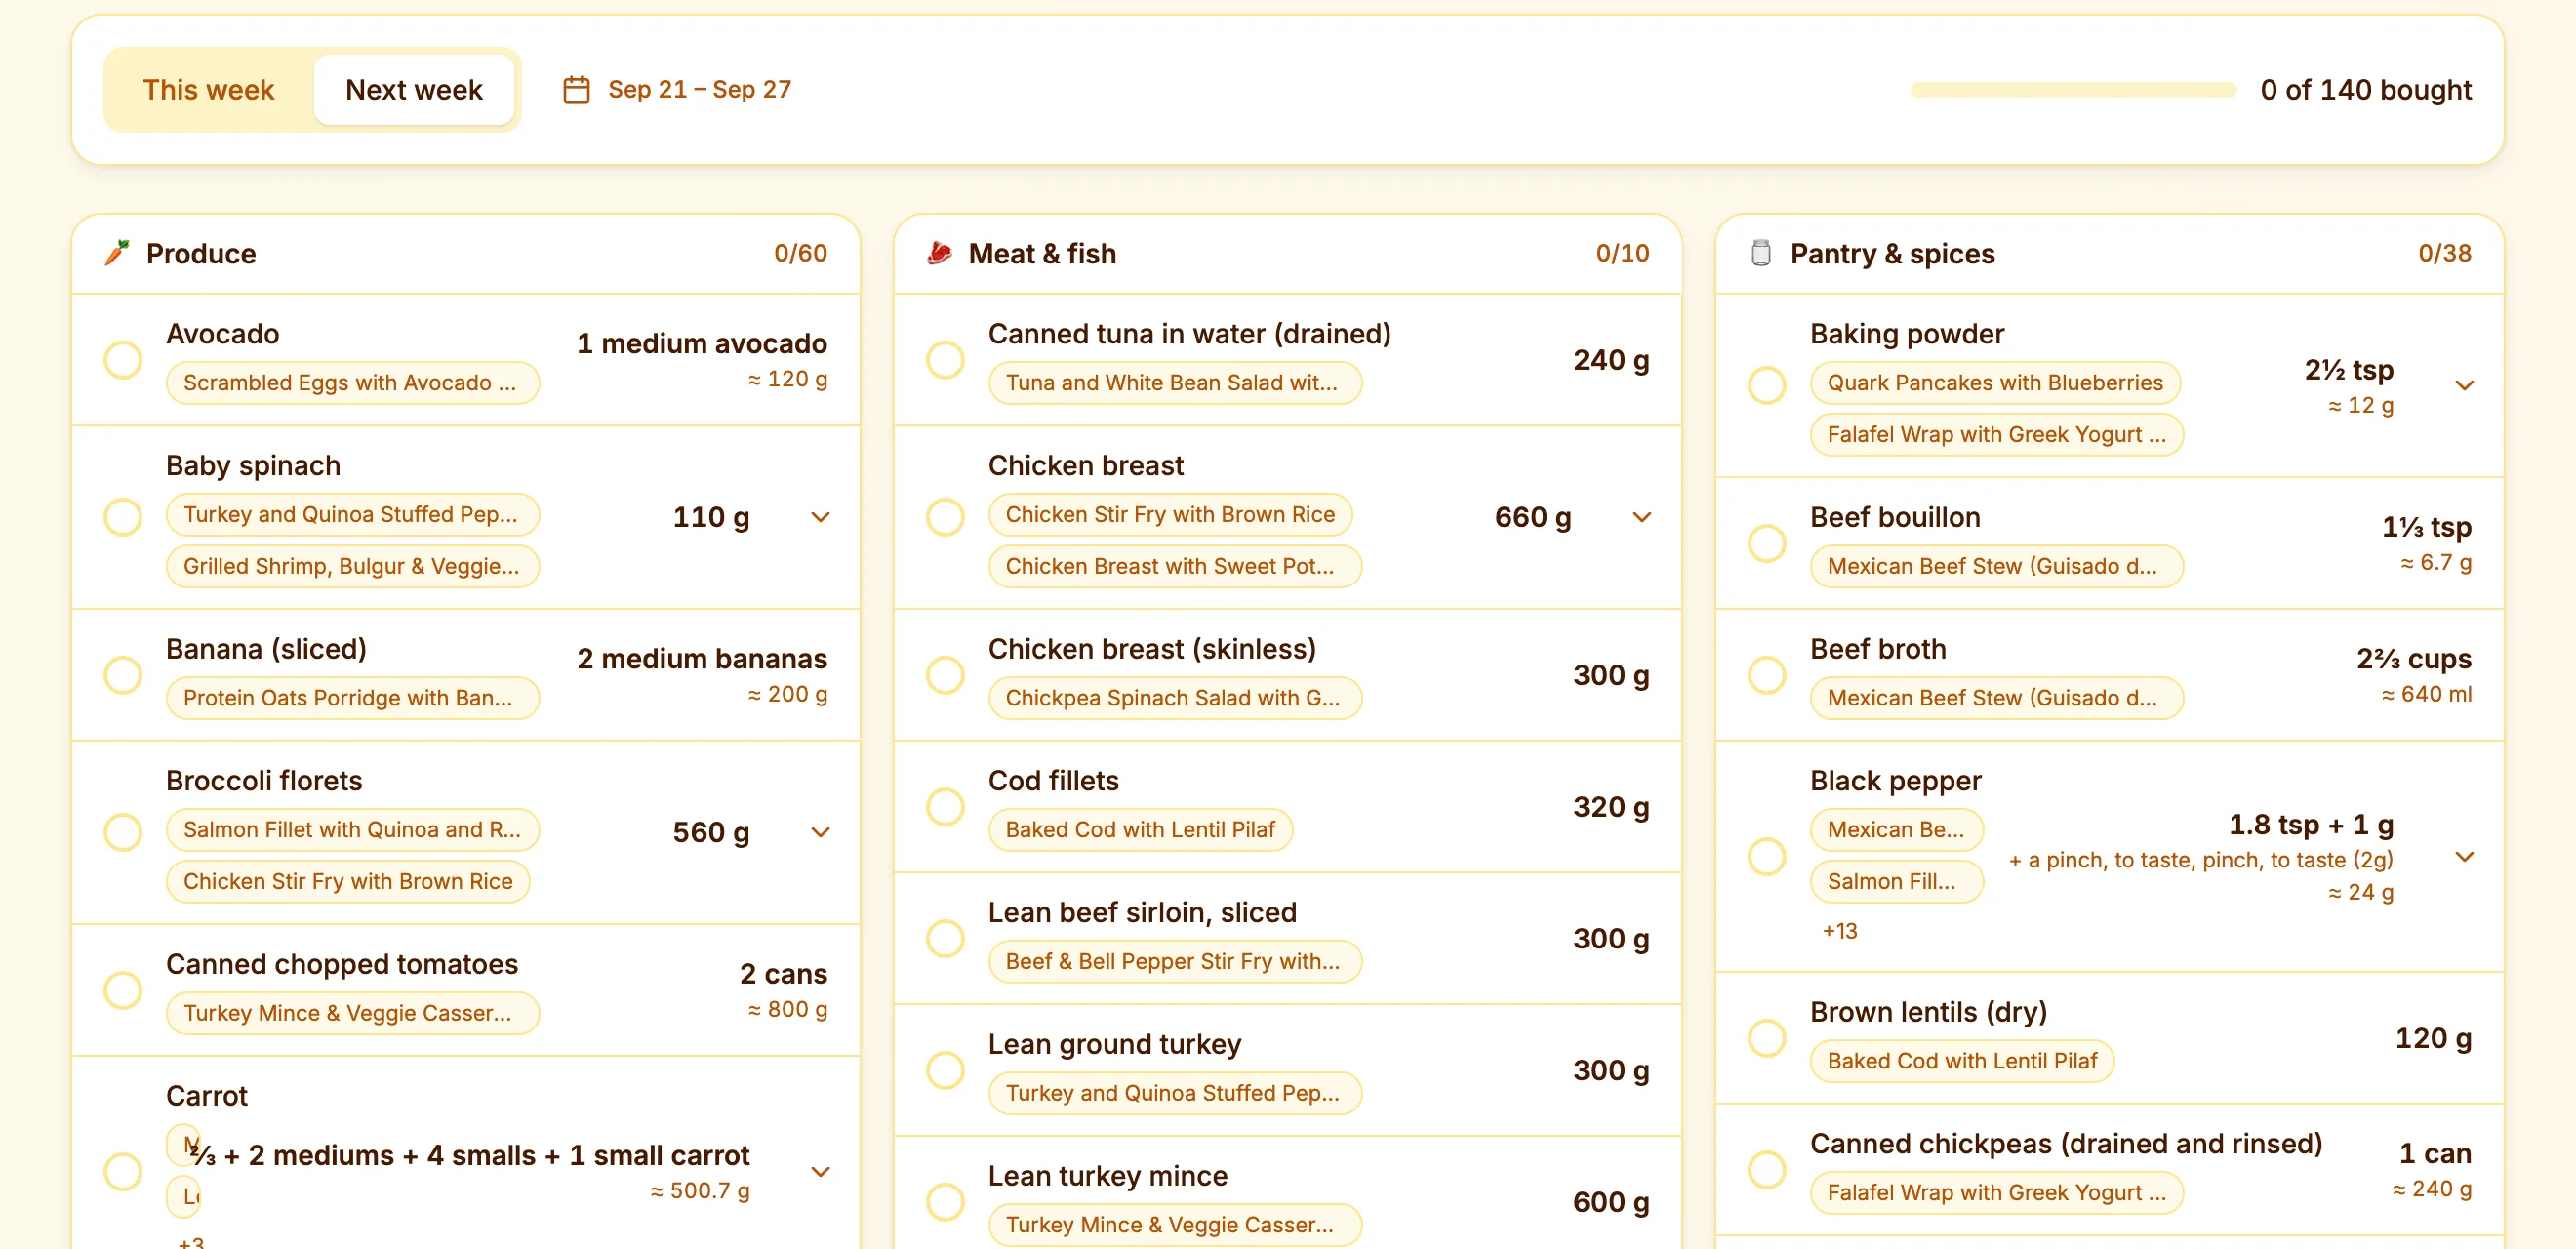Tick the Banana (sliced) checkbox
The height and width of the screenshot is (1249, 2576).
pyautogui.click(x=123, y=675)
